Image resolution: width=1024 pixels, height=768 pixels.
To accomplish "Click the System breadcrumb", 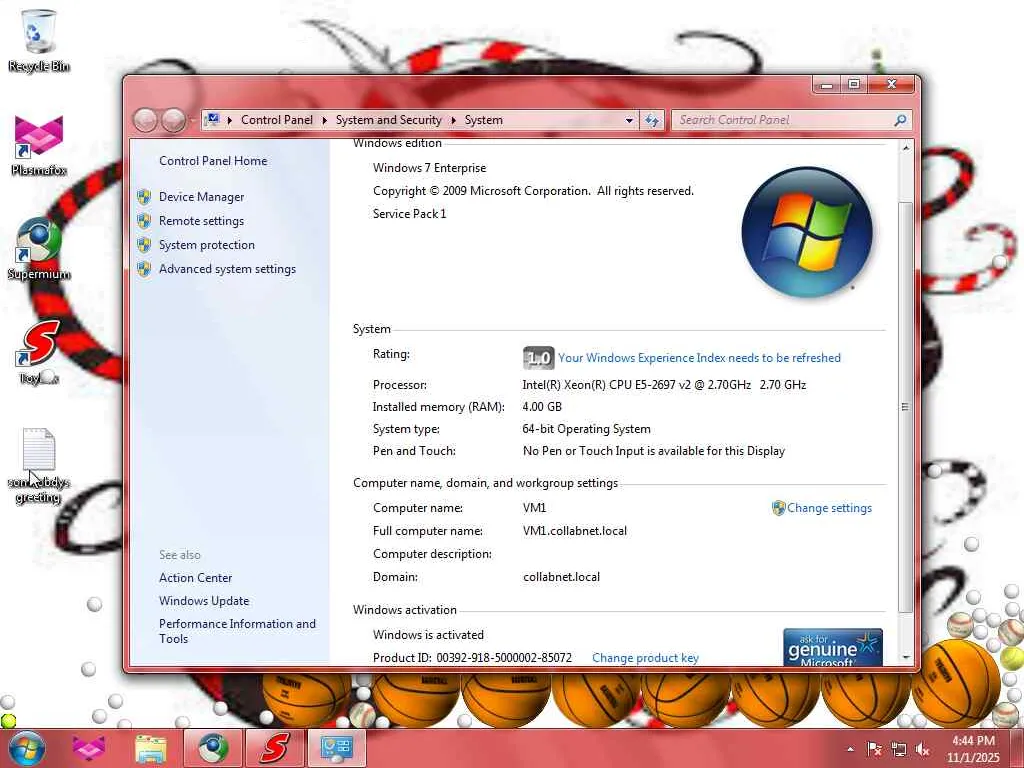I will click(483, 120).
